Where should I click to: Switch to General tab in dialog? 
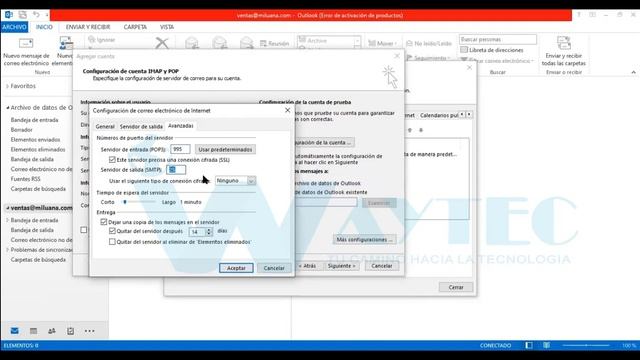pyautogui.click(x=105, y=127)
